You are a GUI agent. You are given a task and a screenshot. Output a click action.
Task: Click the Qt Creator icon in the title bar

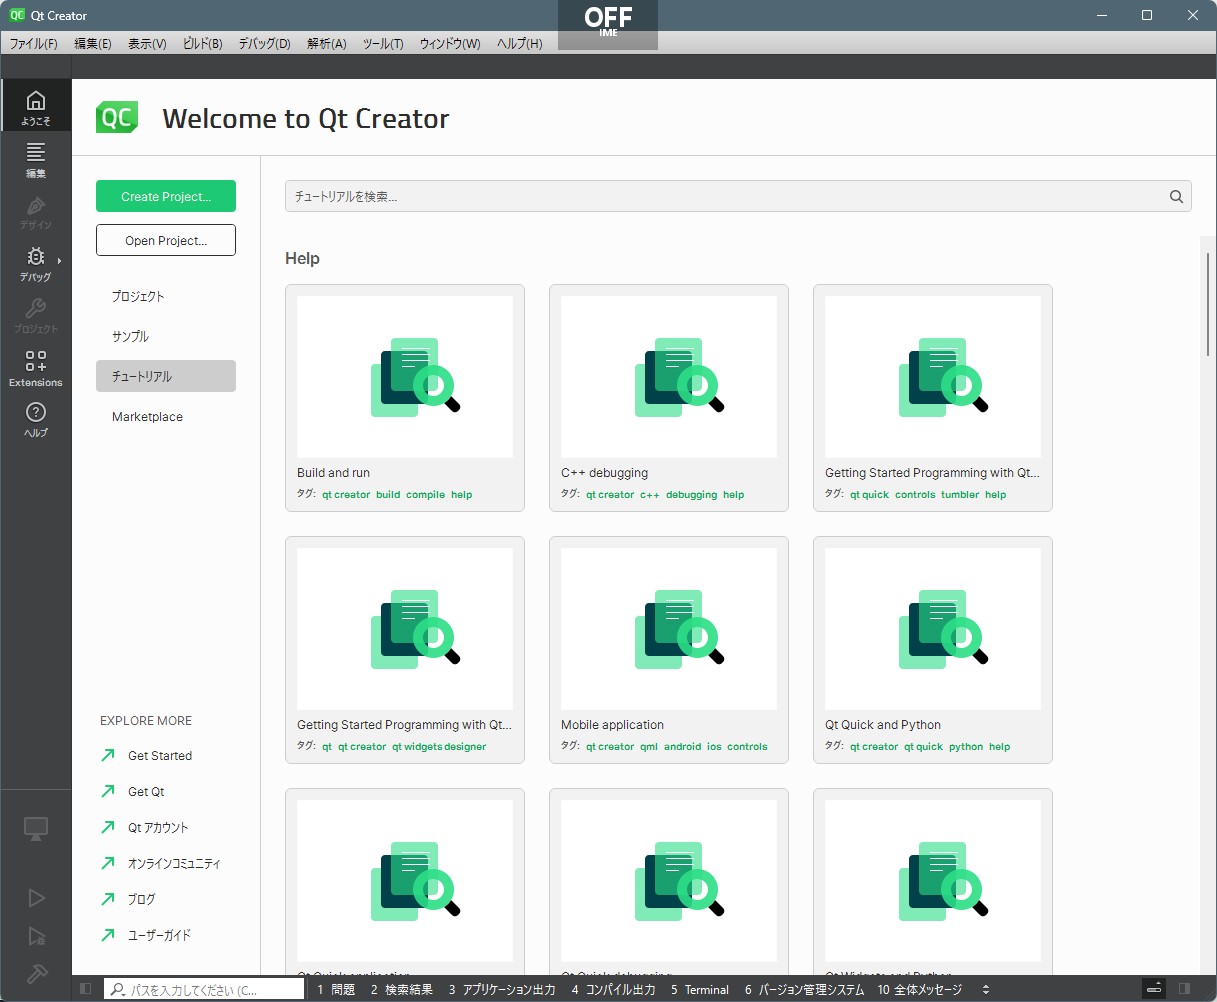coord(17,15)
